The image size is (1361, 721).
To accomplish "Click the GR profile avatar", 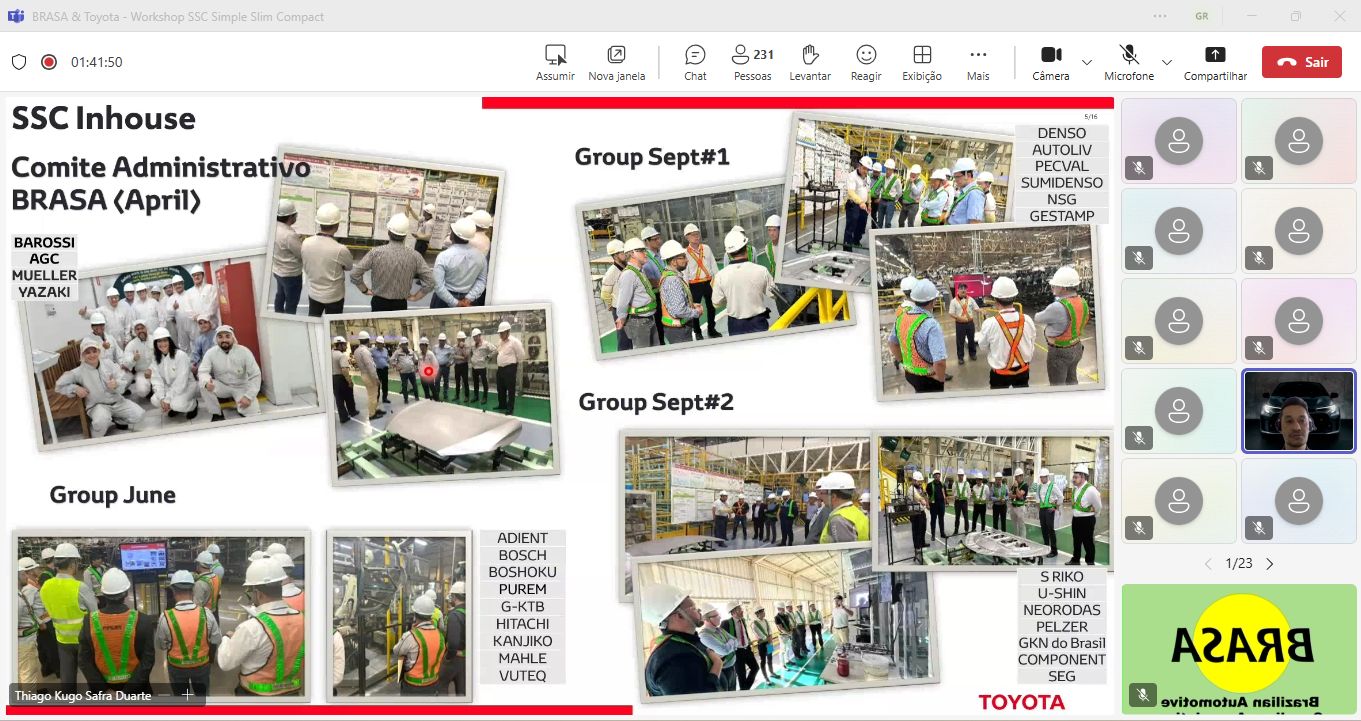I will tap(1201, 16).
